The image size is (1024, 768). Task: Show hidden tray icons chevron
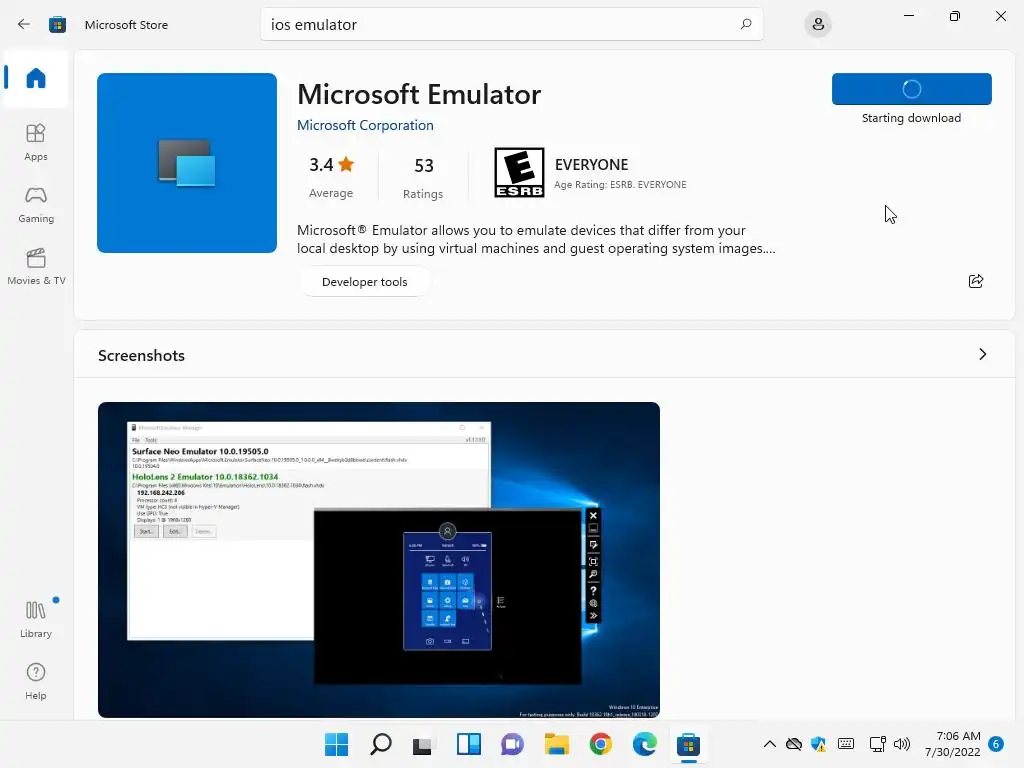[769, 744]
